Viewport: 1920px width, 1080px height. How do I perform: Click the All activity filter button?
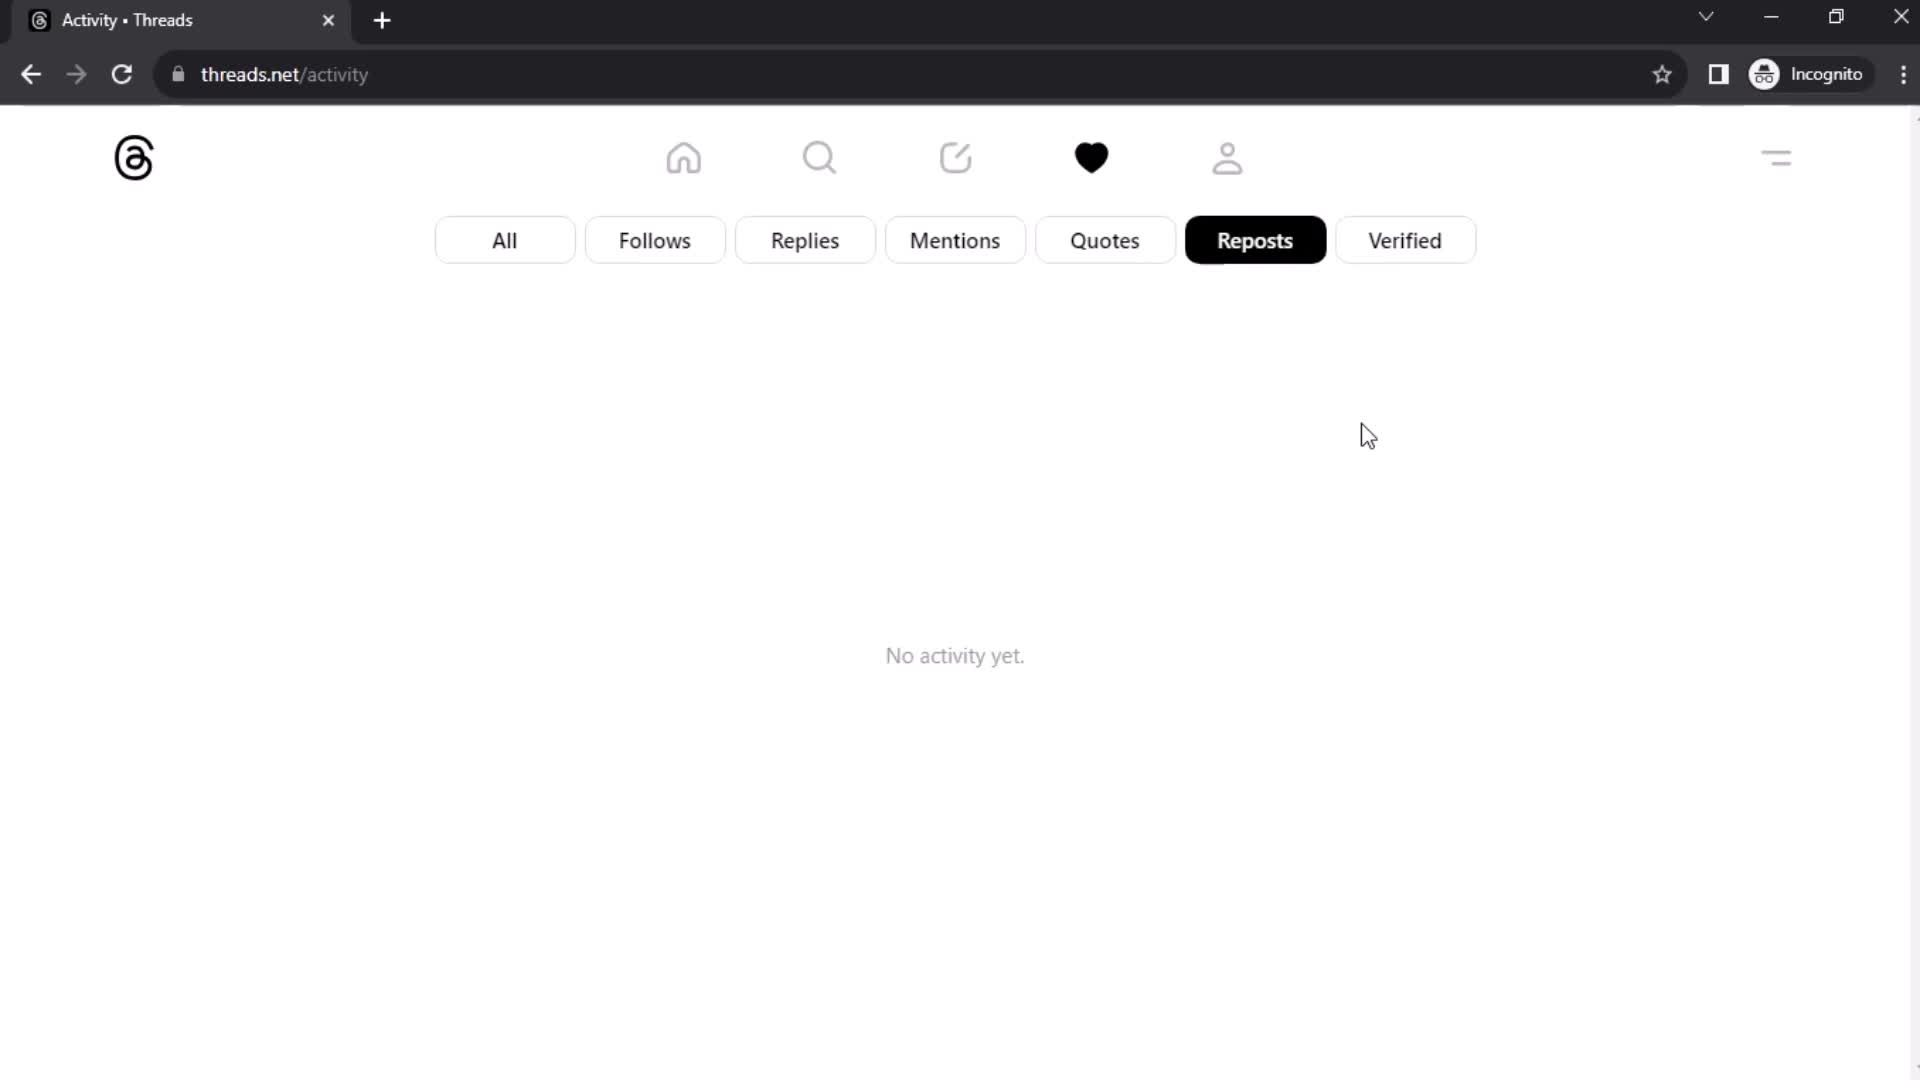tap(504, 240)
